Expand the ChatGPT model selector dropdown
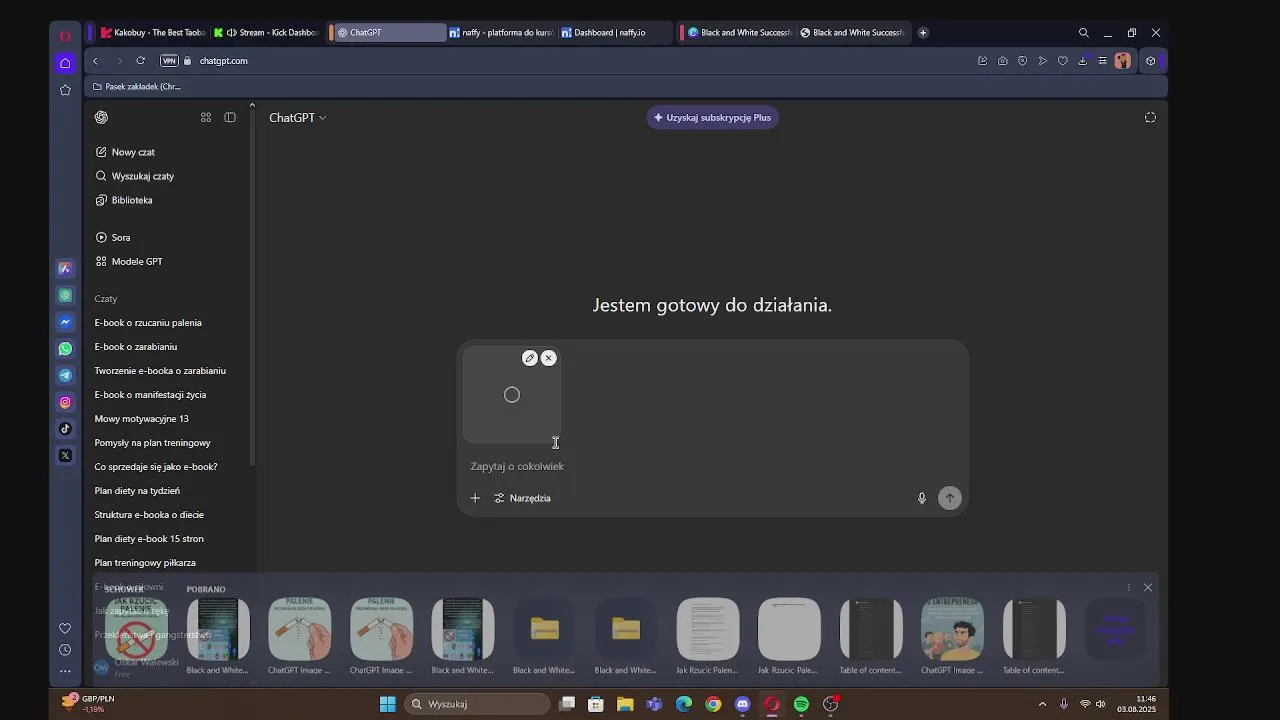Viewport: 1280px width, 720px height. (x=297, y=117)
